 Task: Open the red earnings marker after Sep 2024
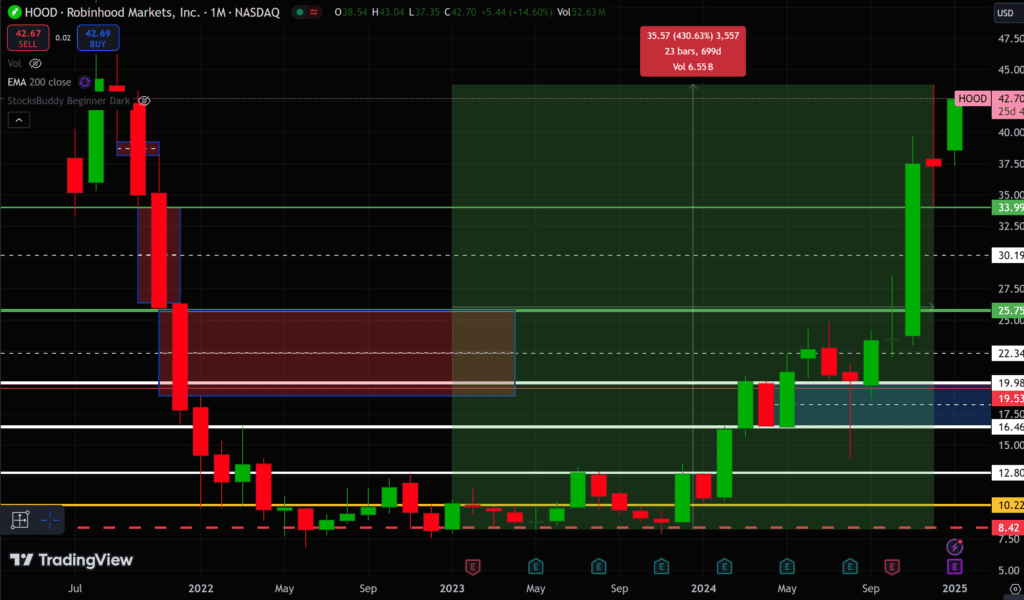[891, 566]
